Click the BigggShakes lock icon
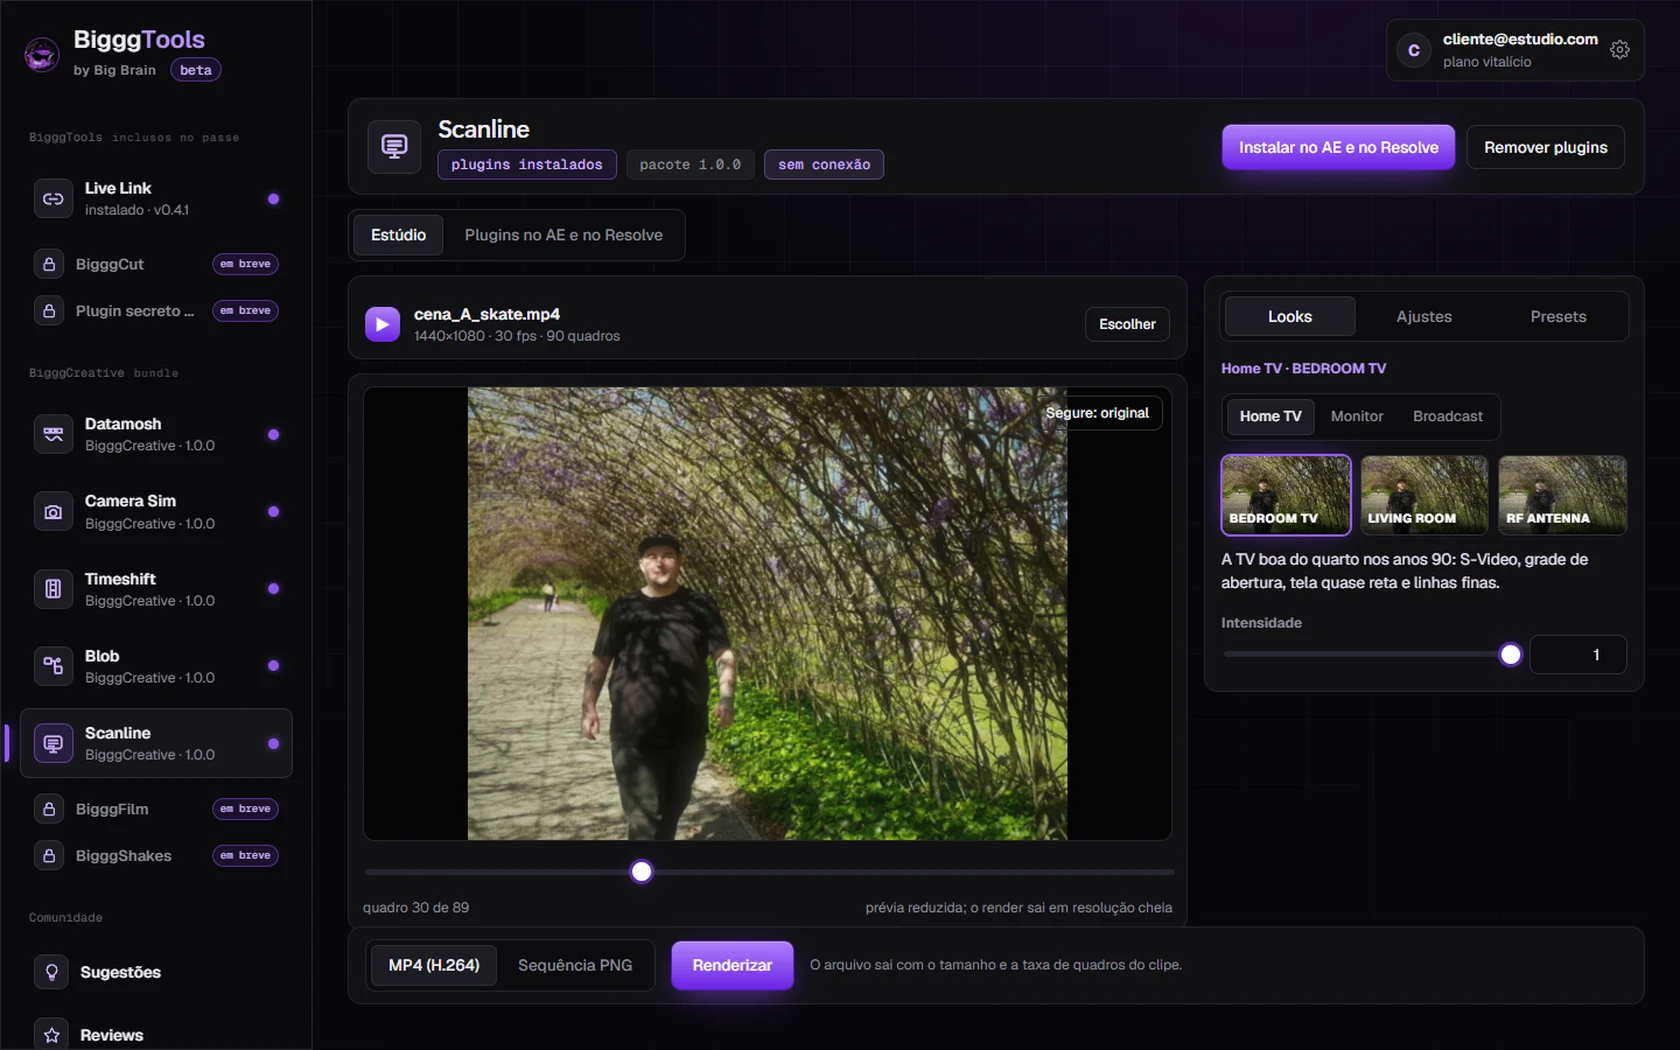 [49, 856]
